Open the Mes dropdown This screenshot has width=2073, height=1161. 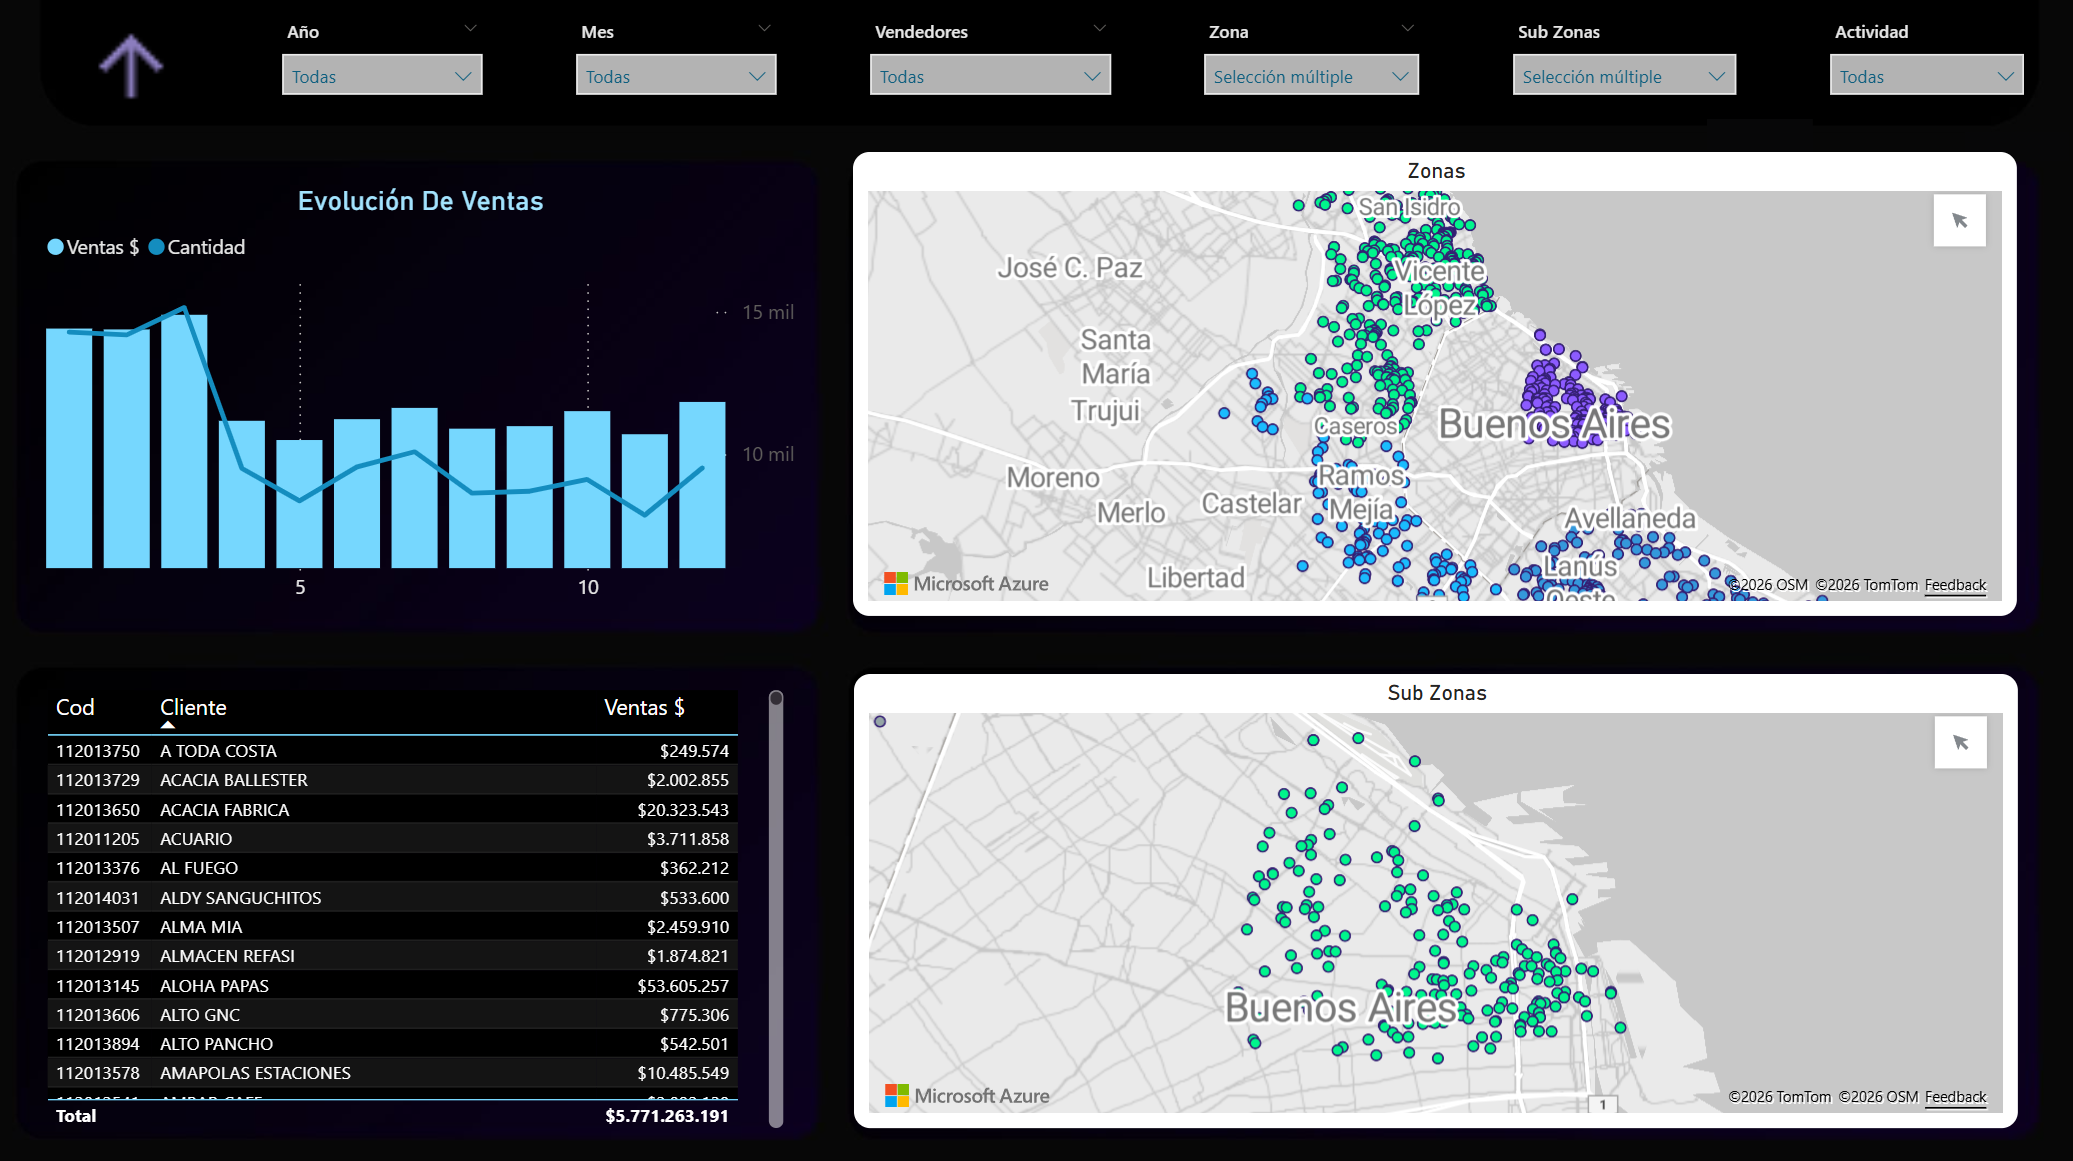point(676,76)
